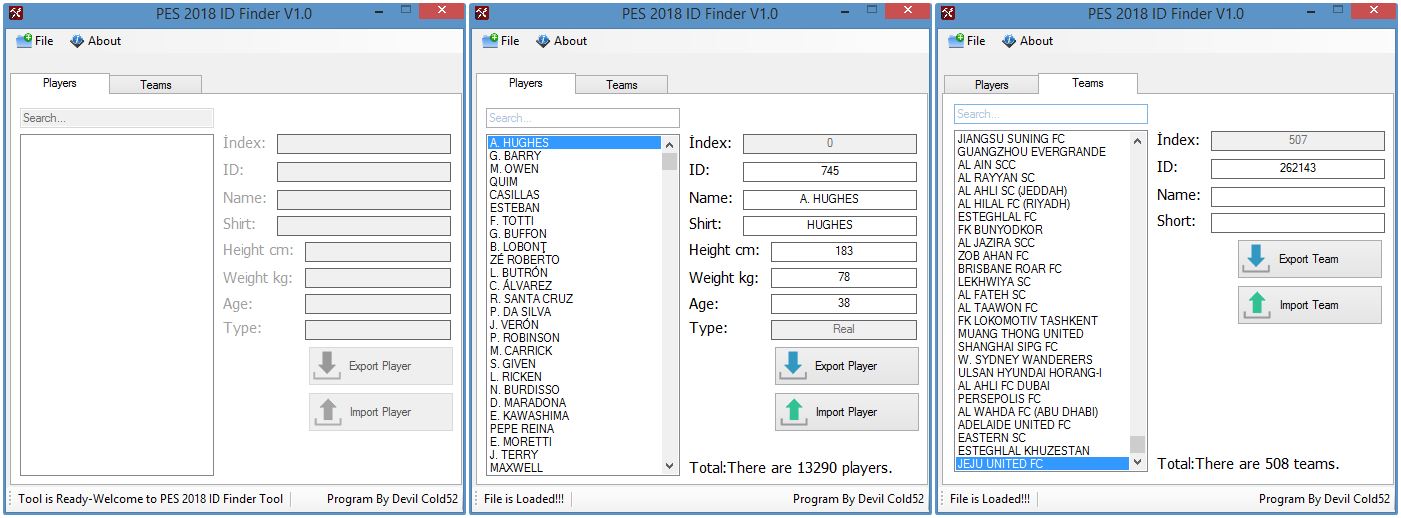Click search box in middle window players list

coord(582,118)
